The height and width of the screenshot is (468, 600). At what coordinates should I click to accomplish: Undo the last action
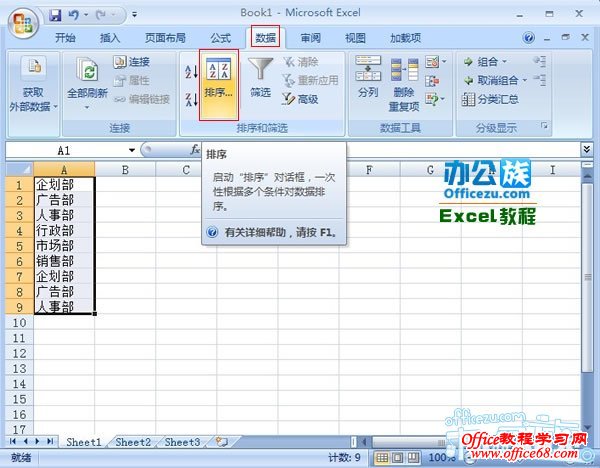pyautogui.click(x=73, y=15)
